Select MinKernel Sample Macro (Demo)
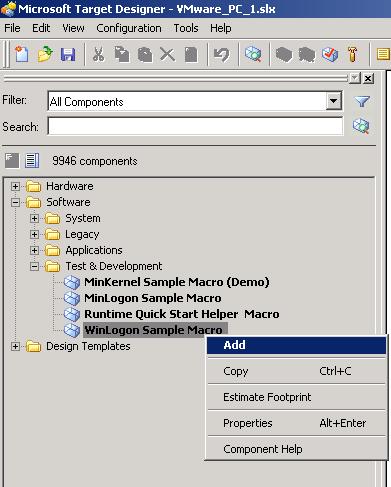Image resolution: width=391 pixels, height=487 pixels. click(177, 282)
